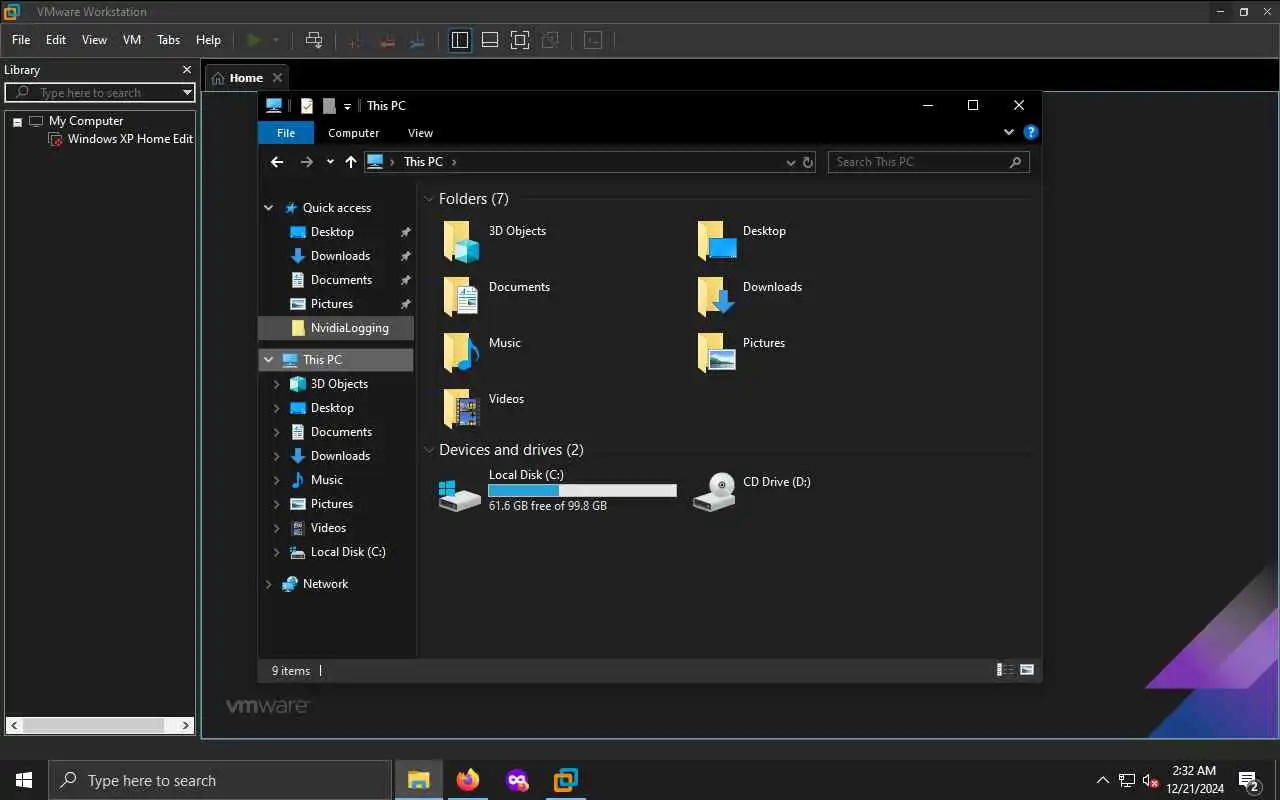Expand Local Disk (C:) in navigation pane
This screenshot has height=800, width=1280.
tap(277, 552)
